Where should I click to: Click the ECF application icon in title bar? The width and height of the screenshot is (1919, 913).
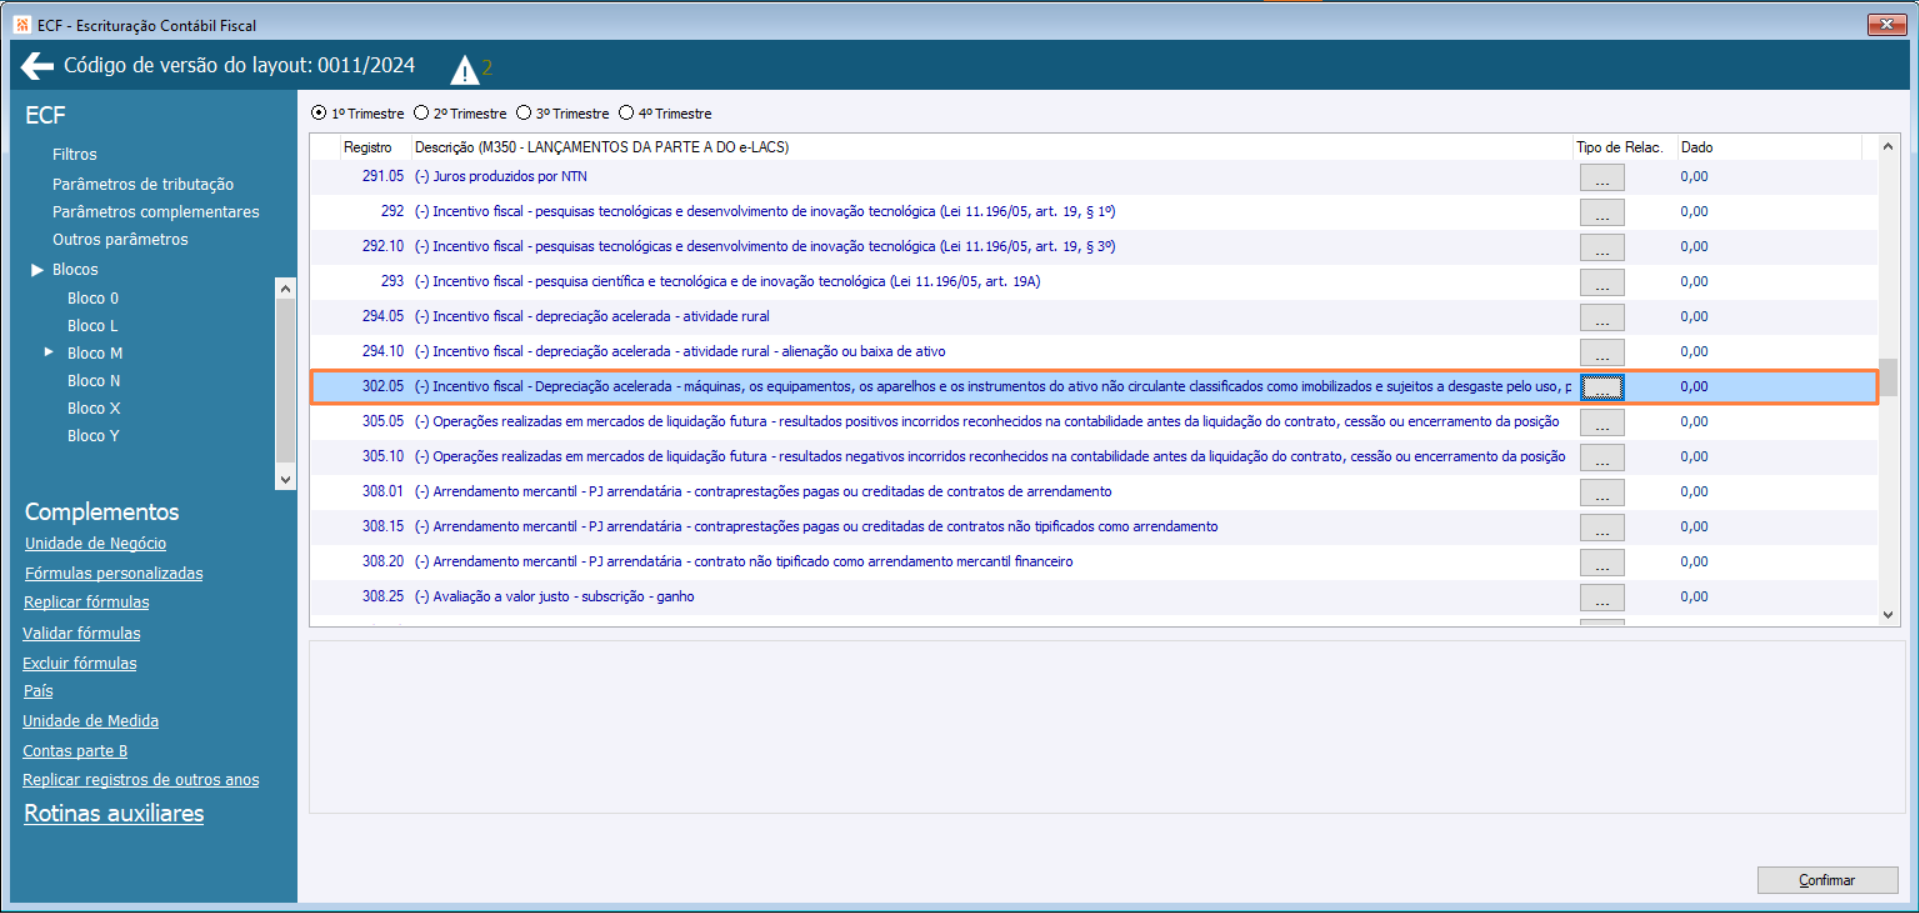pos(22,25)
